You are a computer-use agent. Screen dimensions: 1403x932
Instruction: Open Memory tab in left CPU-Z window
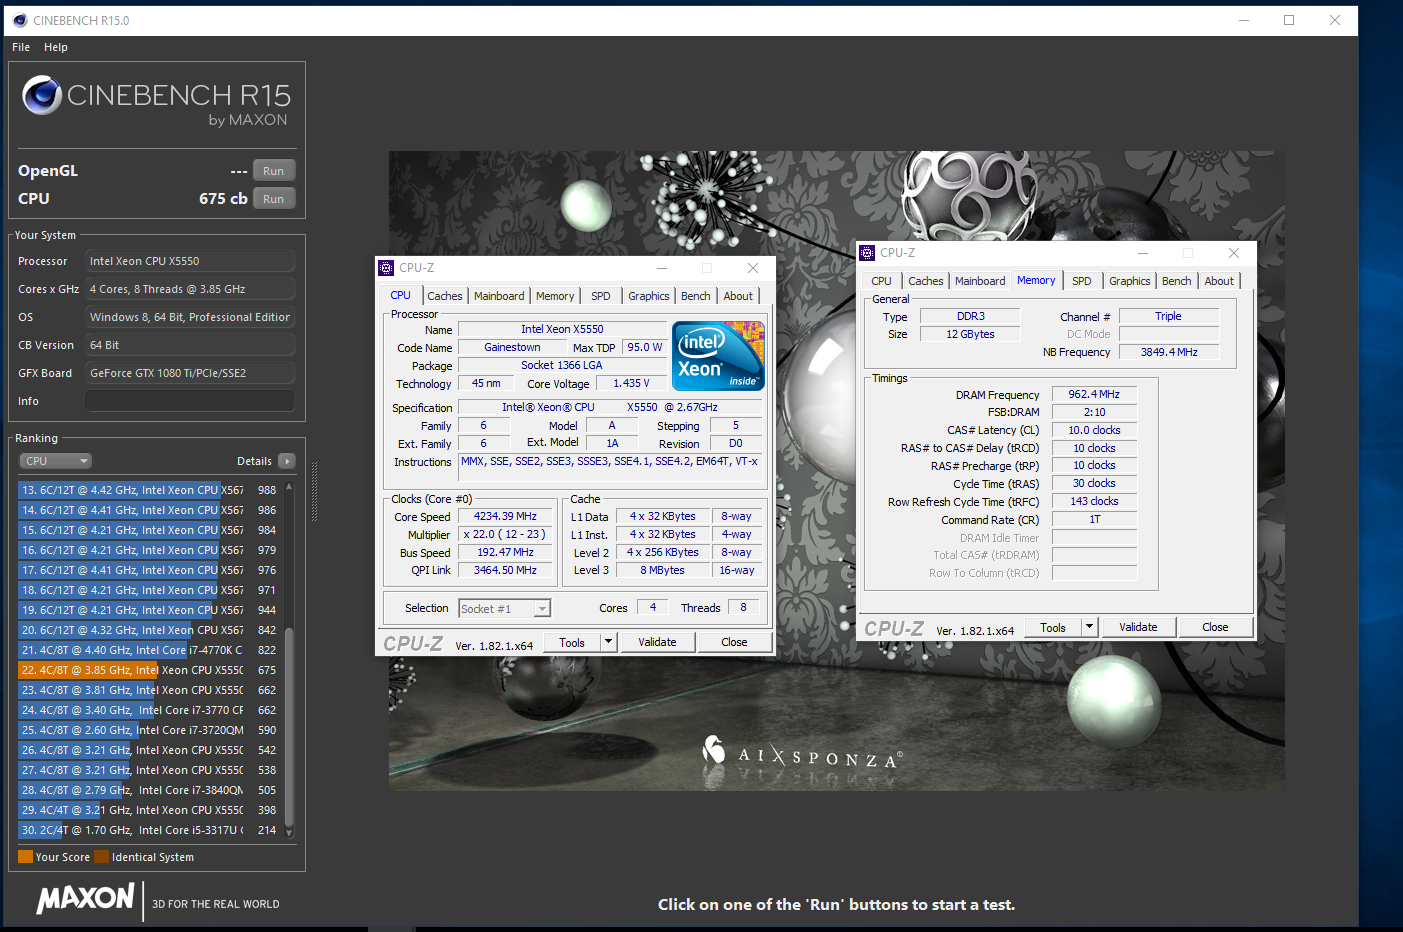[x=555, y=296]
